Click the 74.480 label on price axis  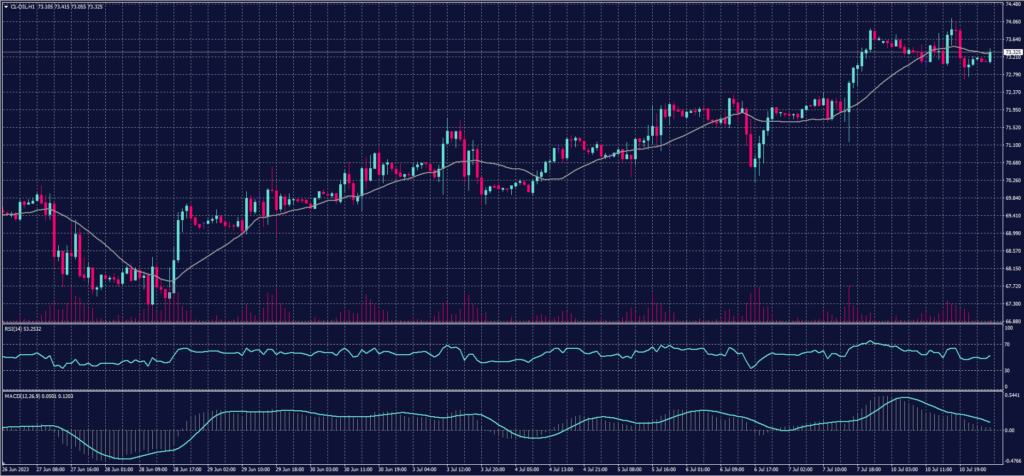tap(1010, 5)
